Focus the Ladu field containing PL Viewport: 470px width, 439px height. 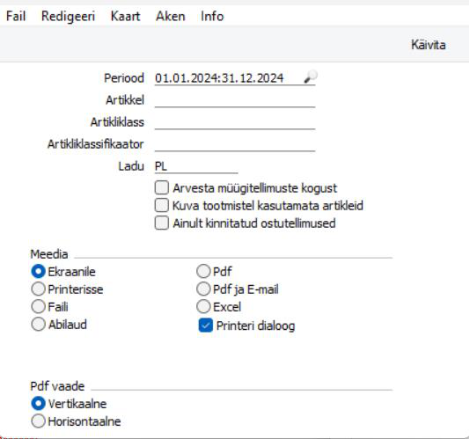(x=196, y=166)
